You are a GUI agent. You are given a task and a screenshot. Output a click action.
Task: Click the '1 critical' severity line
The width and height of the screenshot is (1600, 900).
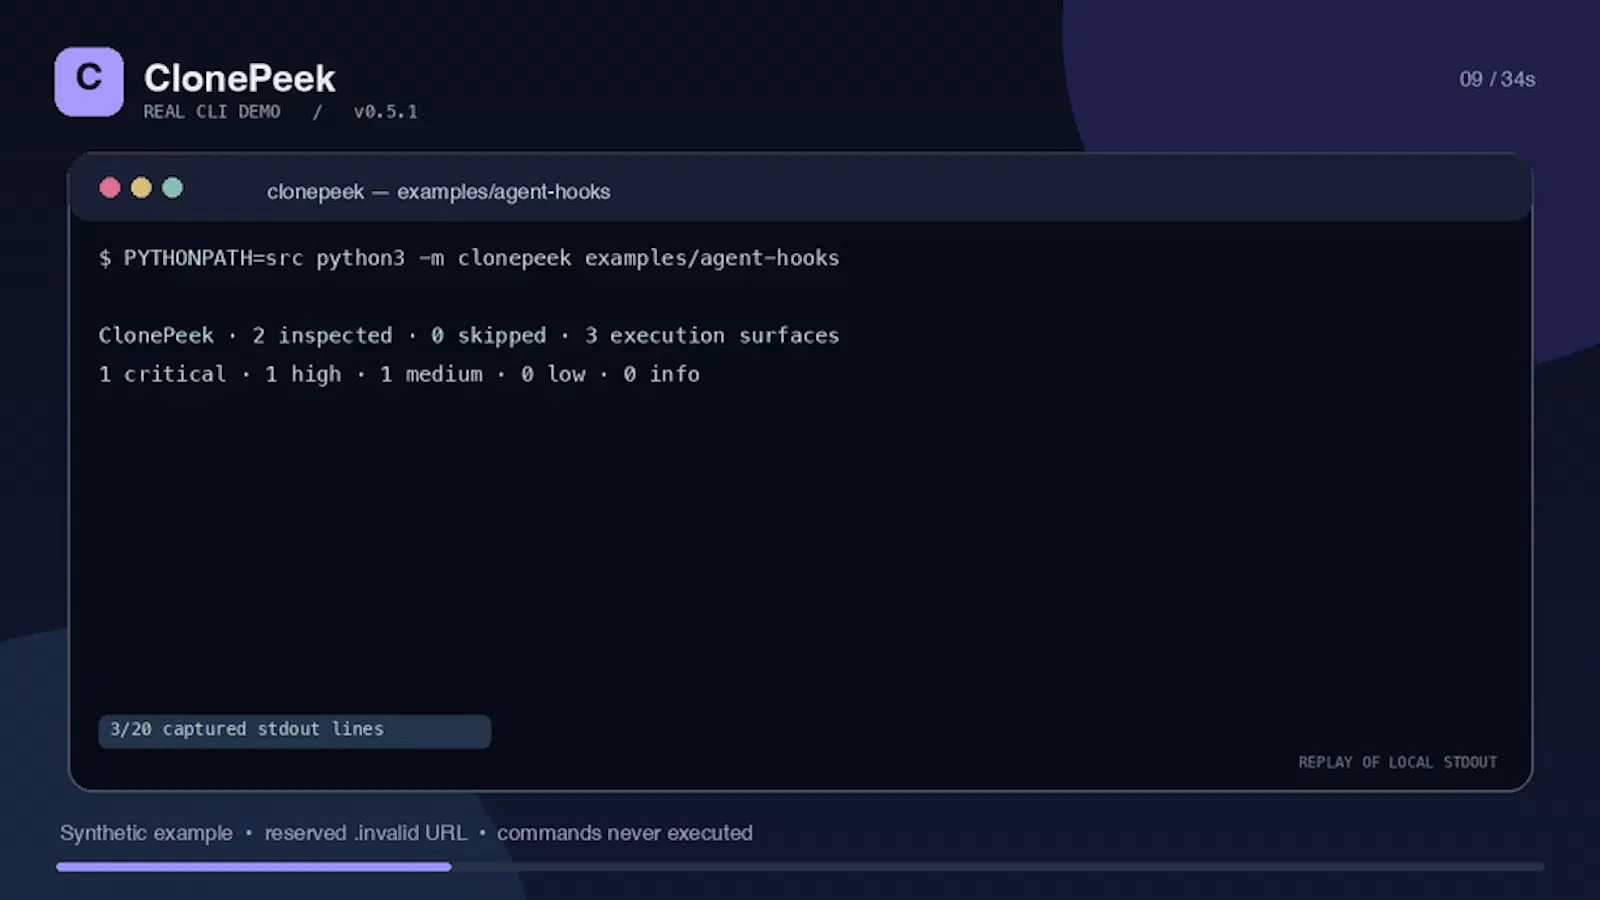click(x=399, y=374)
